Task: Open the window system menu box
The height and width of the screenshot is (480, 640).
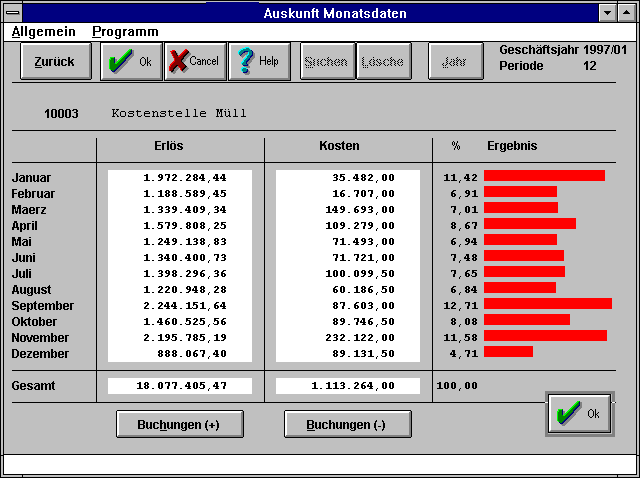Action: [13, 13]
